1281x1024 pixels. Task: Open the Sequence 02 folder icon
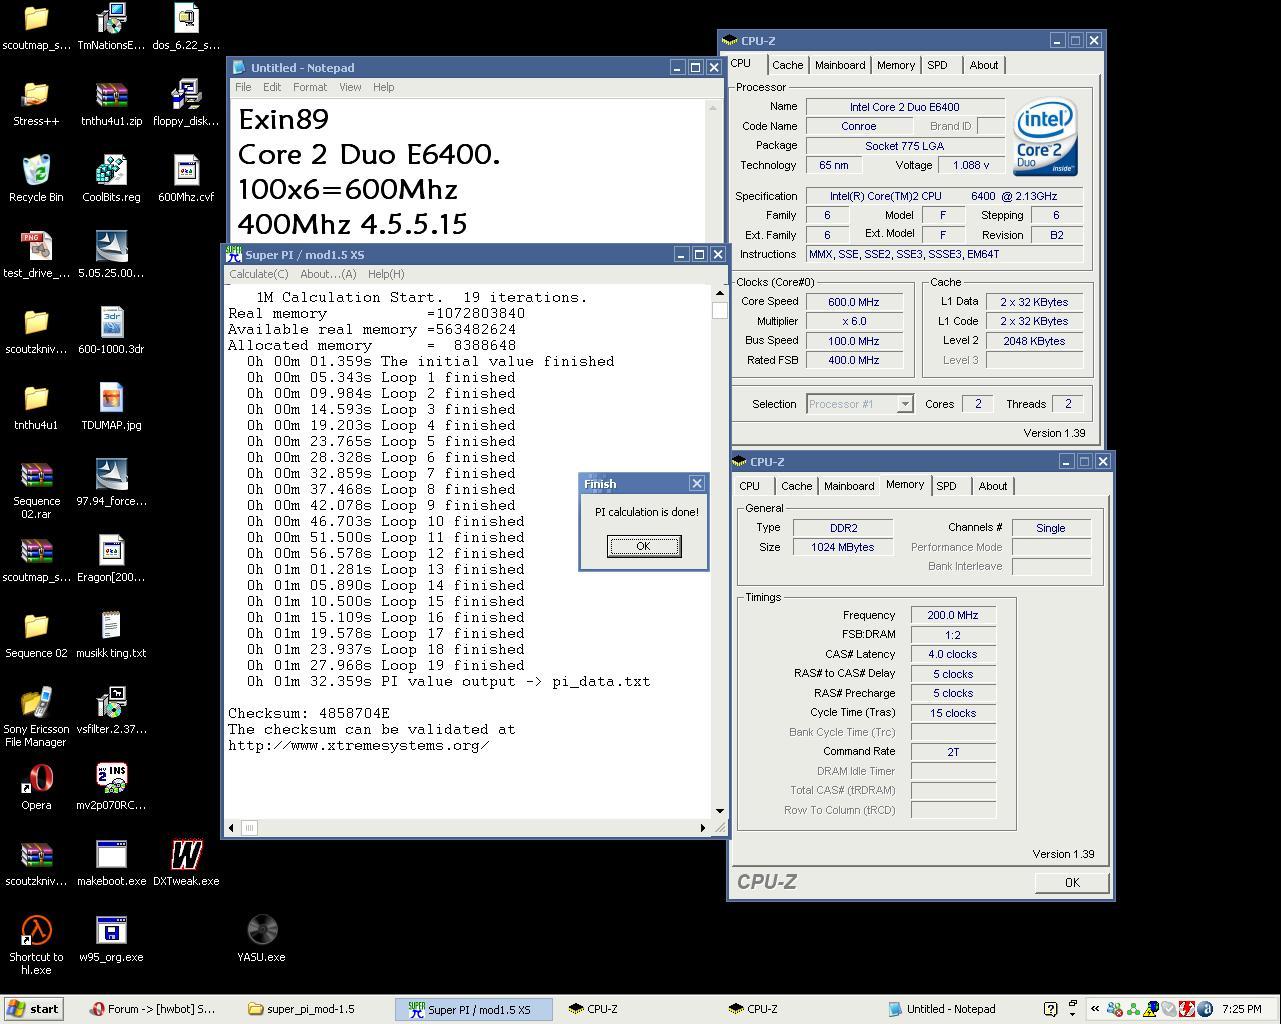point(36,634)
